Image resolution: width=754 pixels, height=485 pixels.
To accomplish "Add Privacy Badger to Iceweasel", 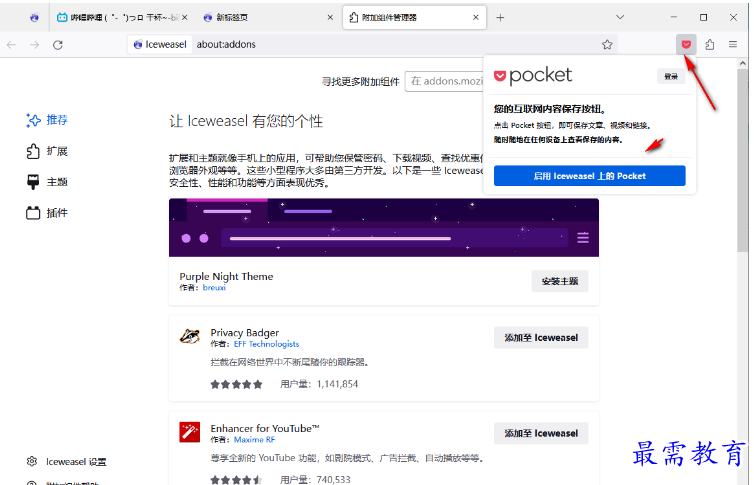I will [541, 338].
